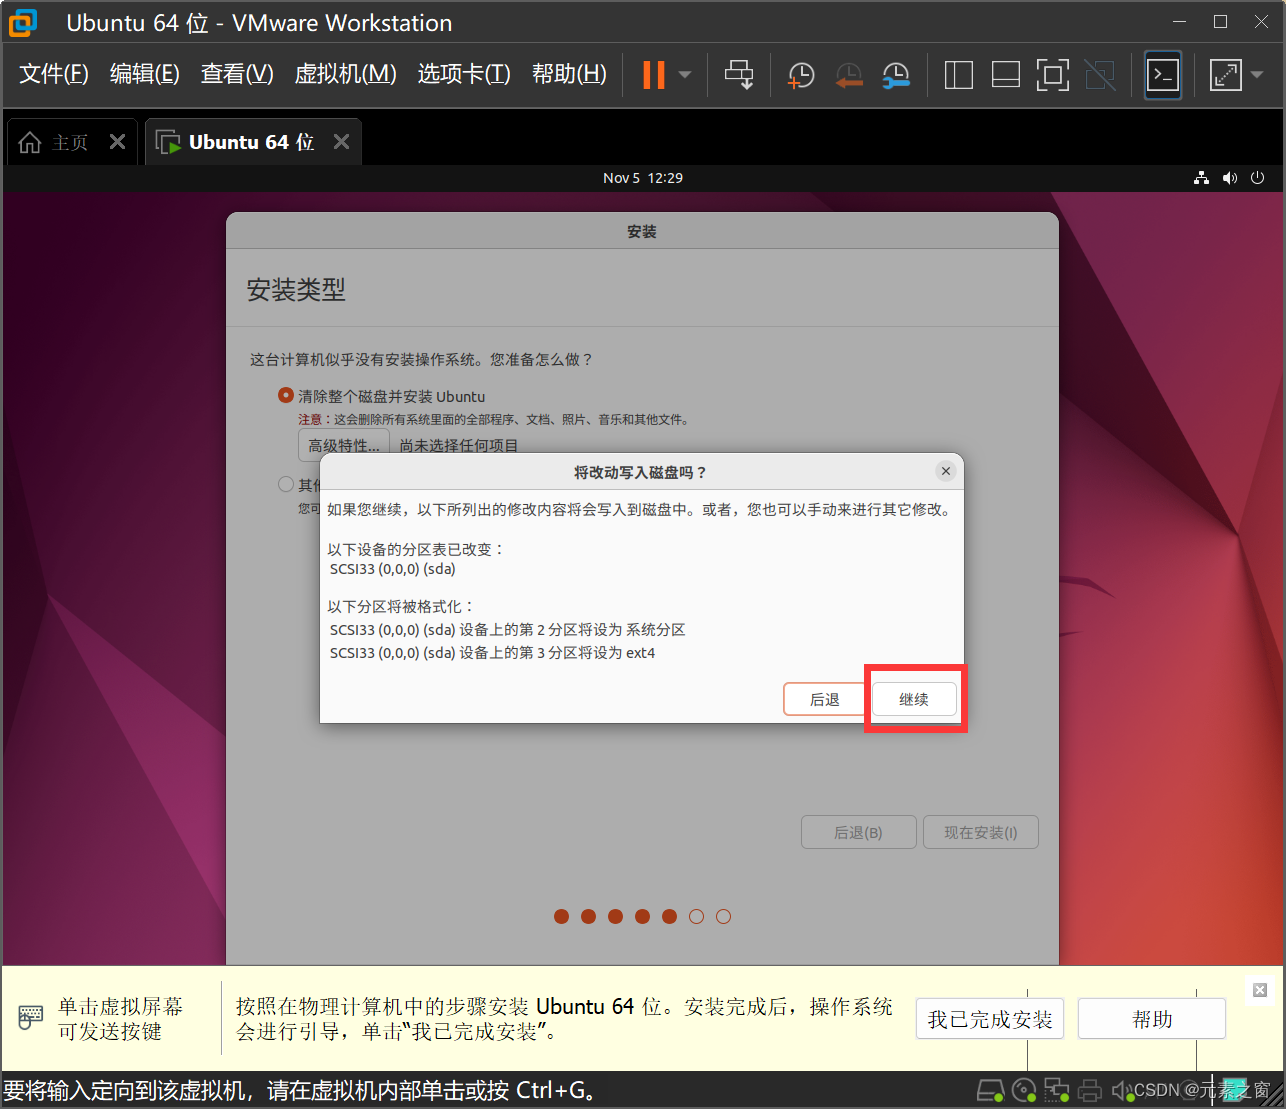The image size is (1286, 1109).
Task: Click 继续 to write changes to disk
Action: point(914,699)
